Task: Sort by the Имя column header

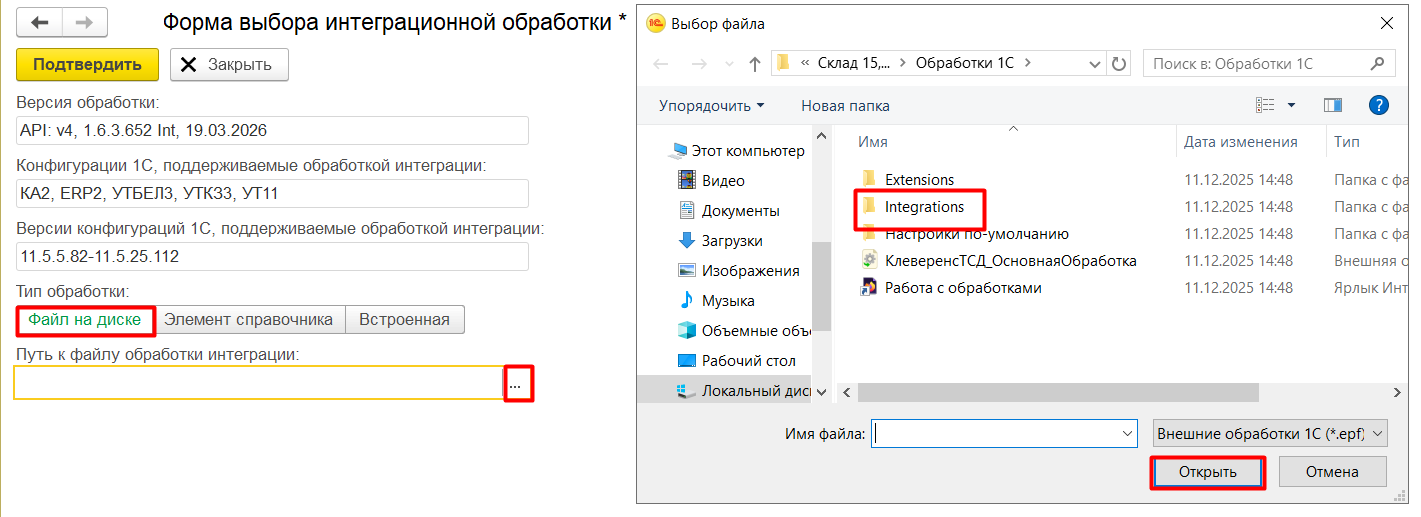Action: click(x=873, y=142)
